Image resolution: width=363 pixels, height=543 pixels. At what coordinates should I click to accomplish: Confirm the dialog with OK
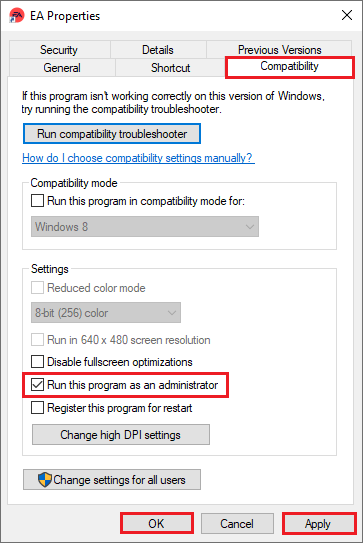[x=157, y=524]
